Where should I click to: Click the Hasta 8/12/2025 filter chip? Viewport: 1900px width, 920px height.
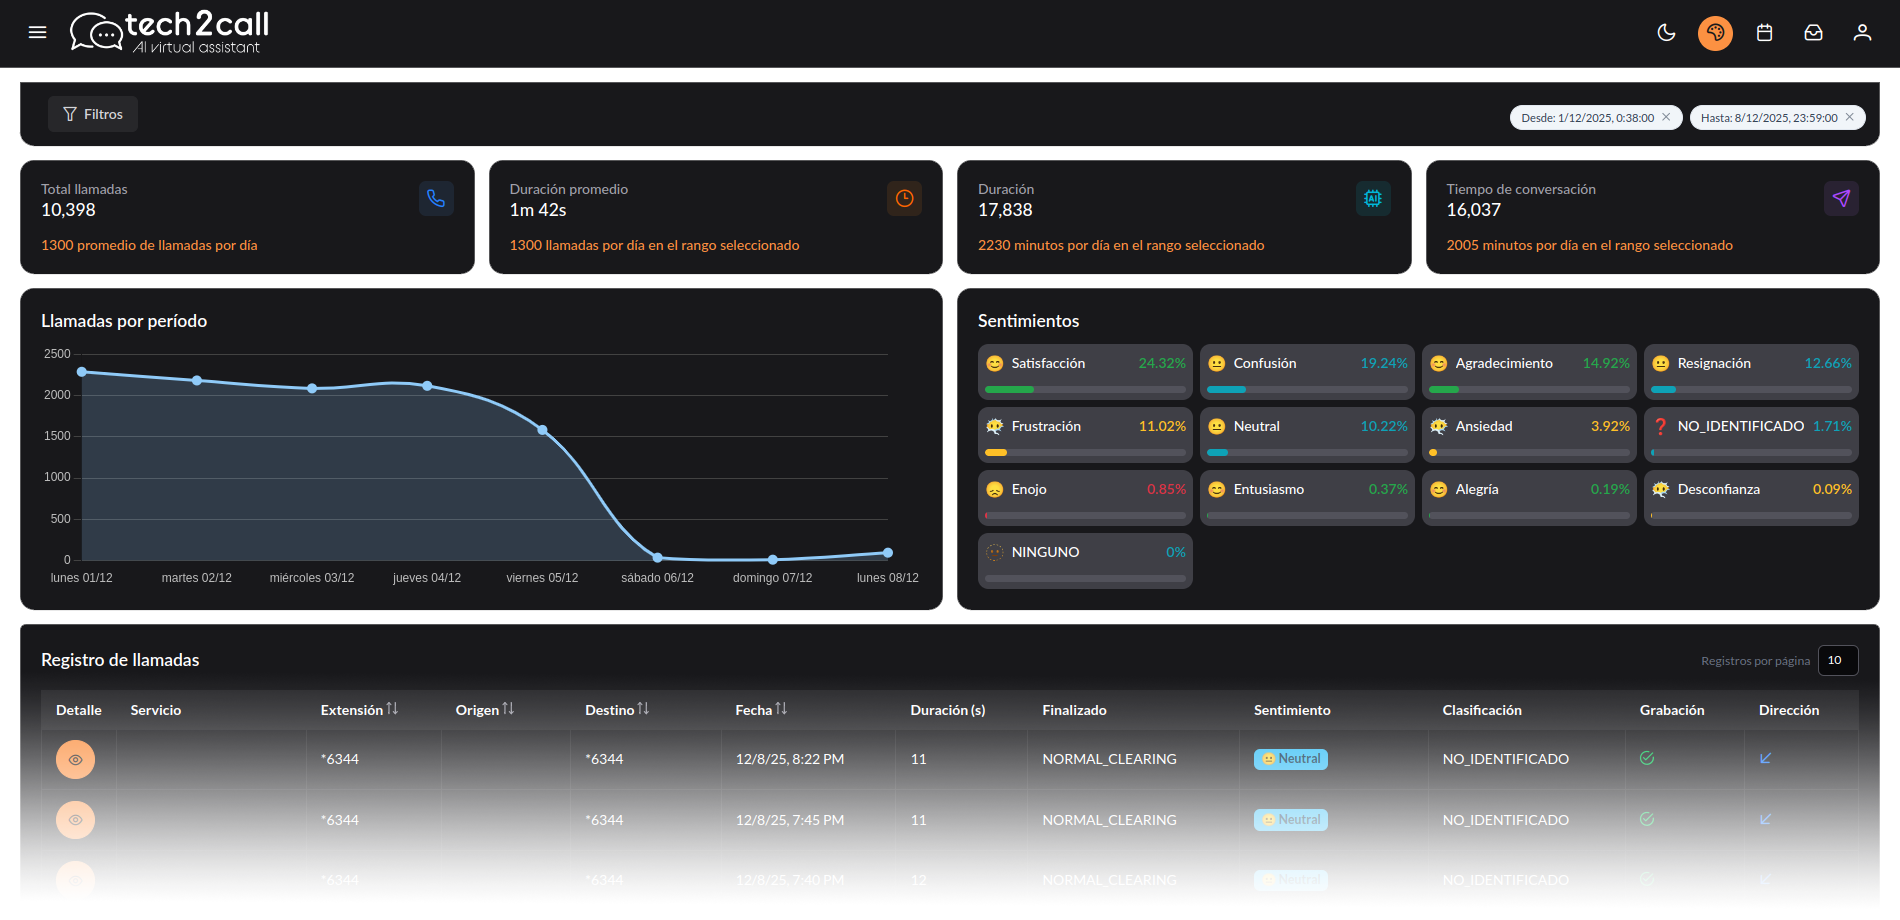tap(1777, 117)
